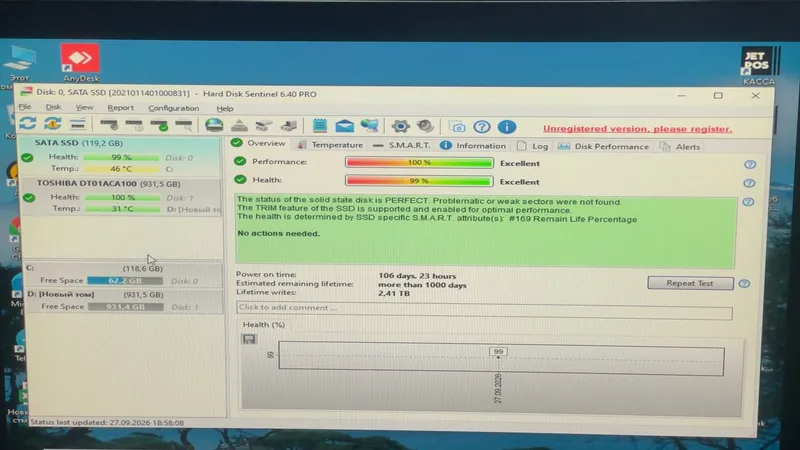This screenshot has width=800, height=450.
Task: Click the C: free space 62,2 GB bar
Action: [x=125, y=281]
